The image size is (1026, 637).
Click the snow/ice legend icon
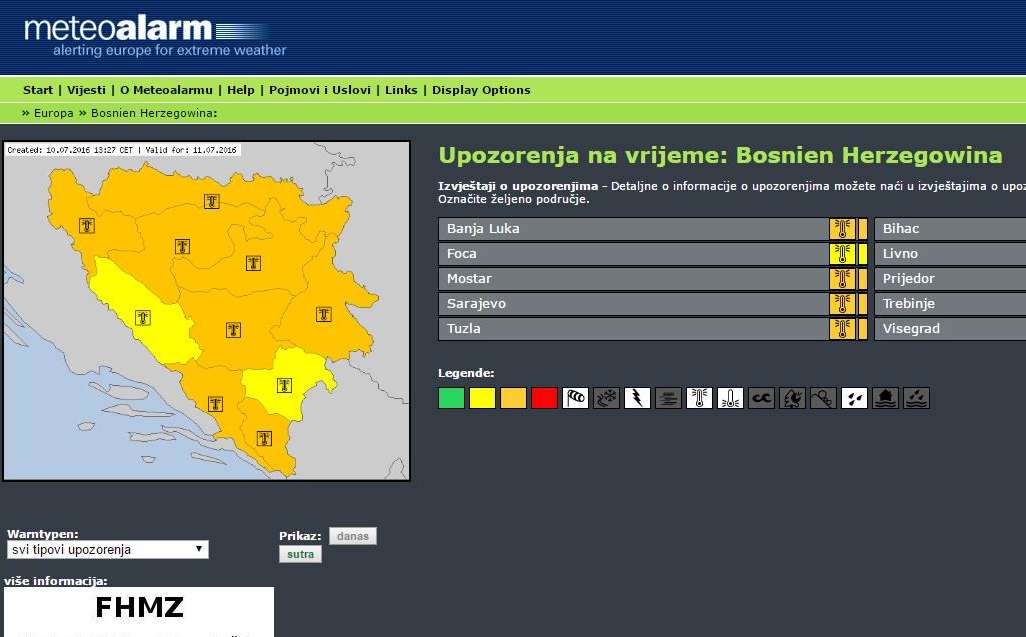pos(606,398)
